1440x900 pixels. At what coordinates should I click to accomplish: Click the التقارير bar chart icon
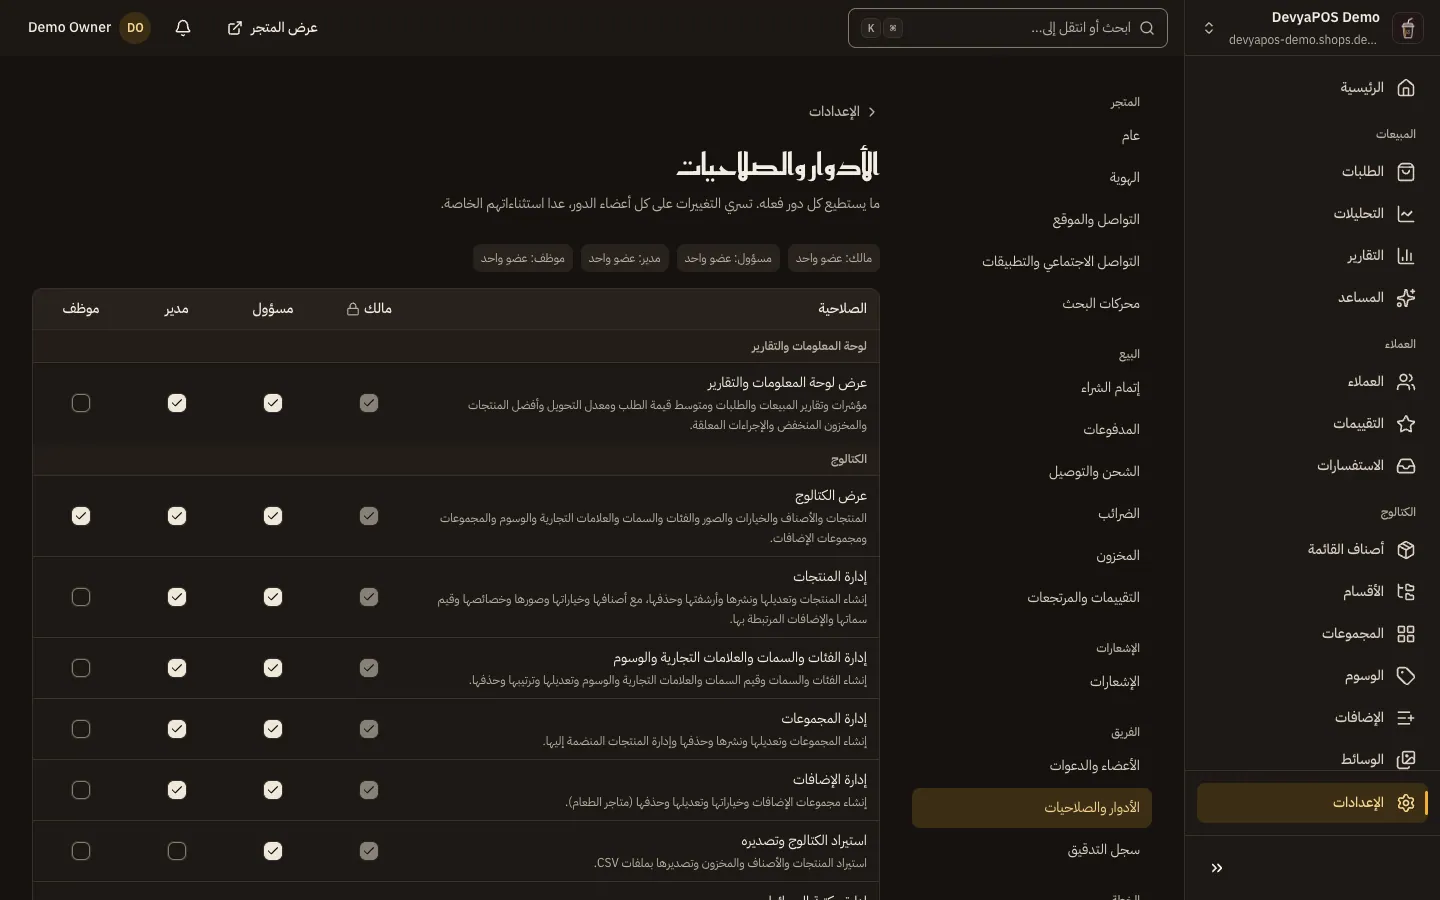click(1406, 256)
